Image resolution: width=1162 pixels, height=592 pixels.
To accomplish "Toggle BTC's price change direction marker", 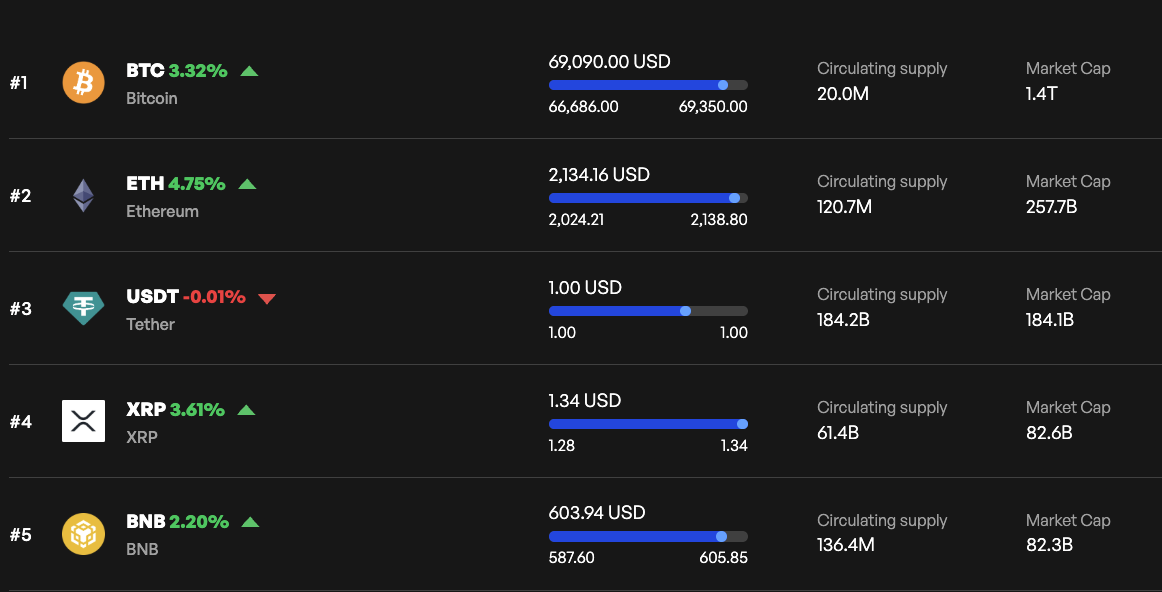I will coord(249,71).
